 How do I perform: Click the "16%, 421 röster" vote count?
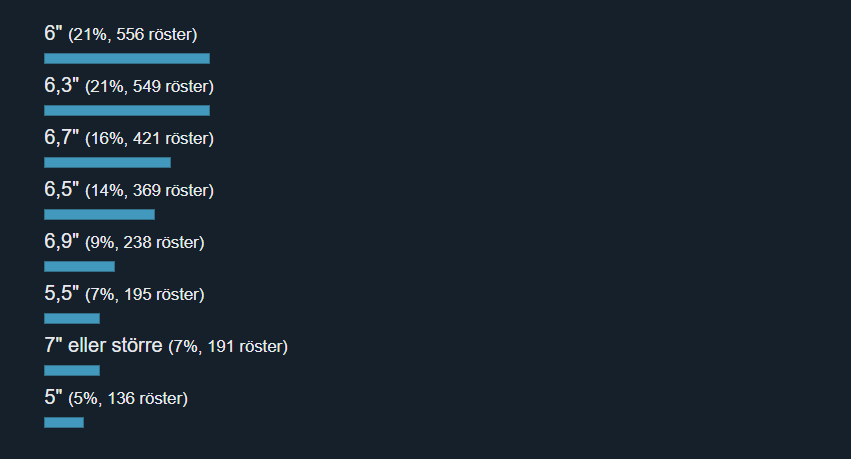pyautogui.click(x=149, y=139)
